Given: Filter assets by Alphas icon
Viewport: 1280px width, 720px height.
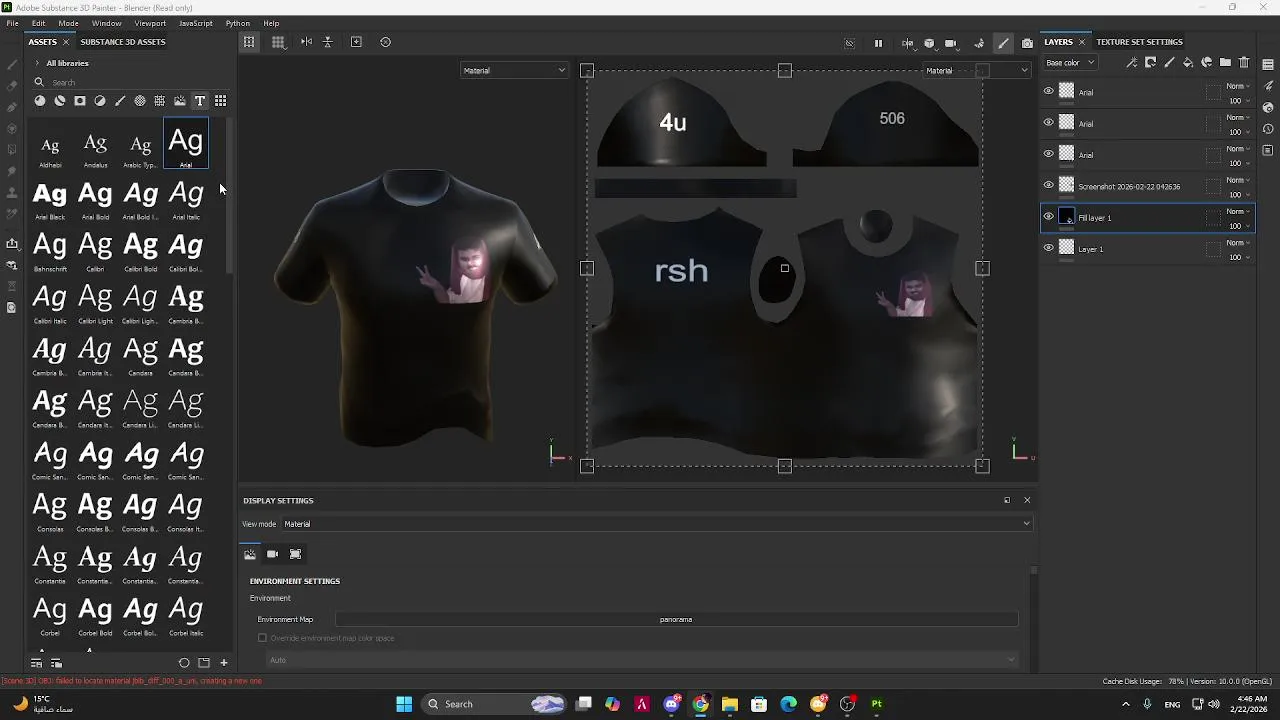Looking at the screenshot, I should (x=140, y=101).
